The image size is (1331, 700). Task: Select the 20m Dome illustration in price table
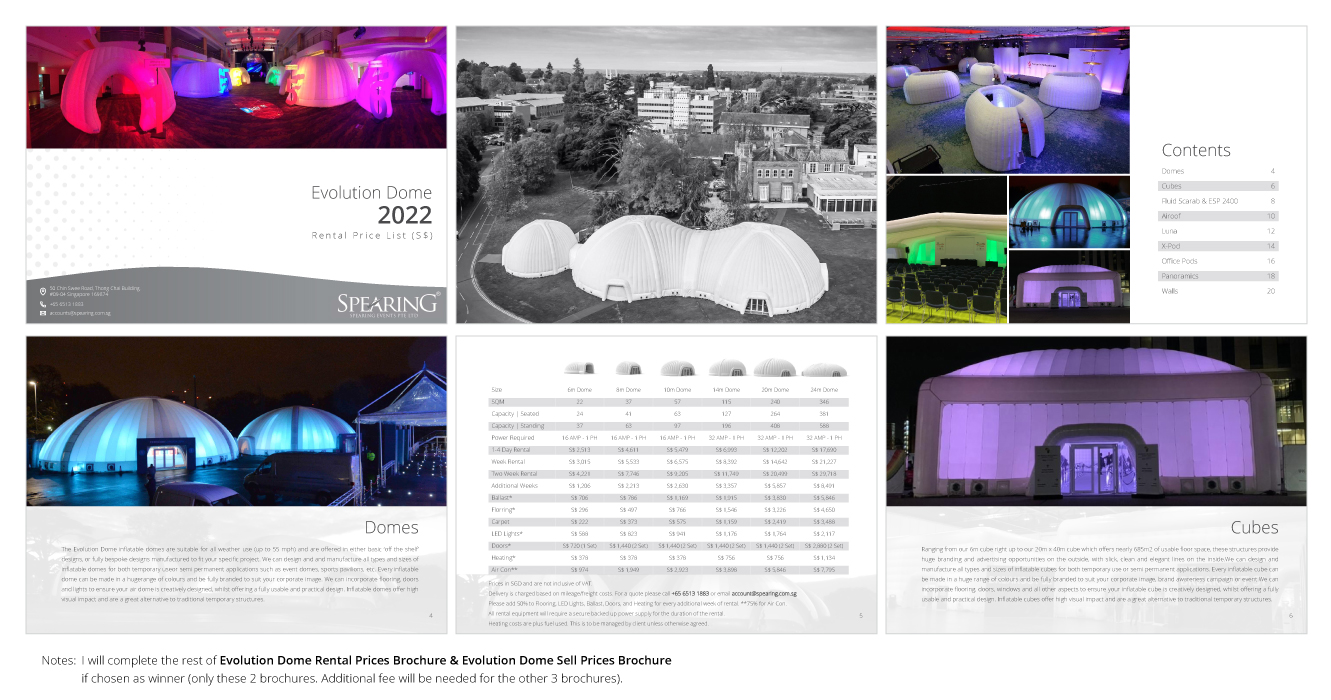point(774,368)
